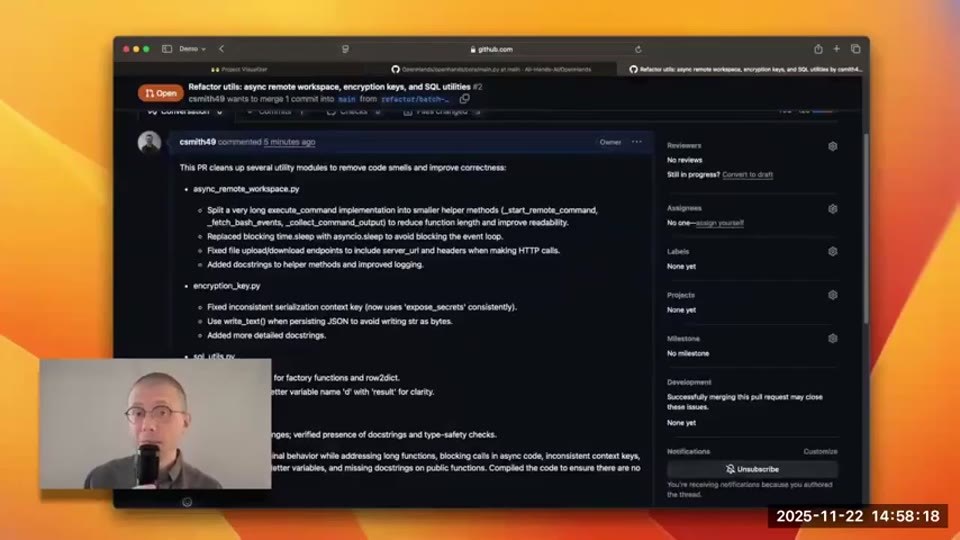Show the Safari tab overview icon
Viewport: 960px width, 540px height.
[x=856, y=49]
